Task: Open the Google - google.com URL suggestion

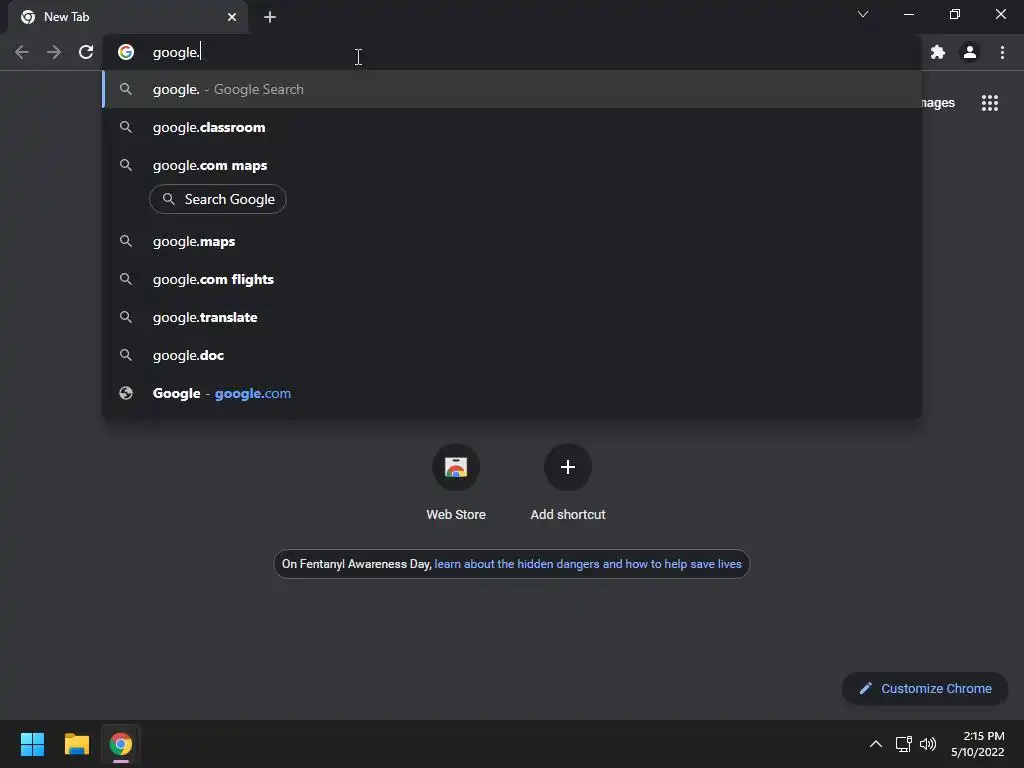Action: point(513,393)
